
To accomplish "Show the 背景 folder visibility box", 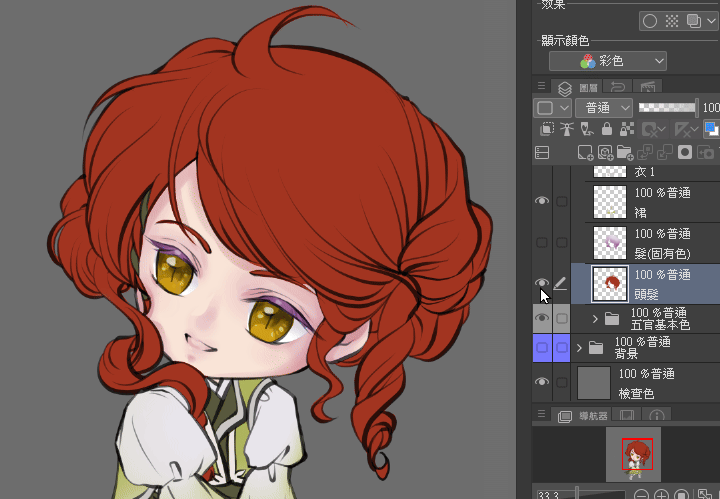I will pos(542,348).
